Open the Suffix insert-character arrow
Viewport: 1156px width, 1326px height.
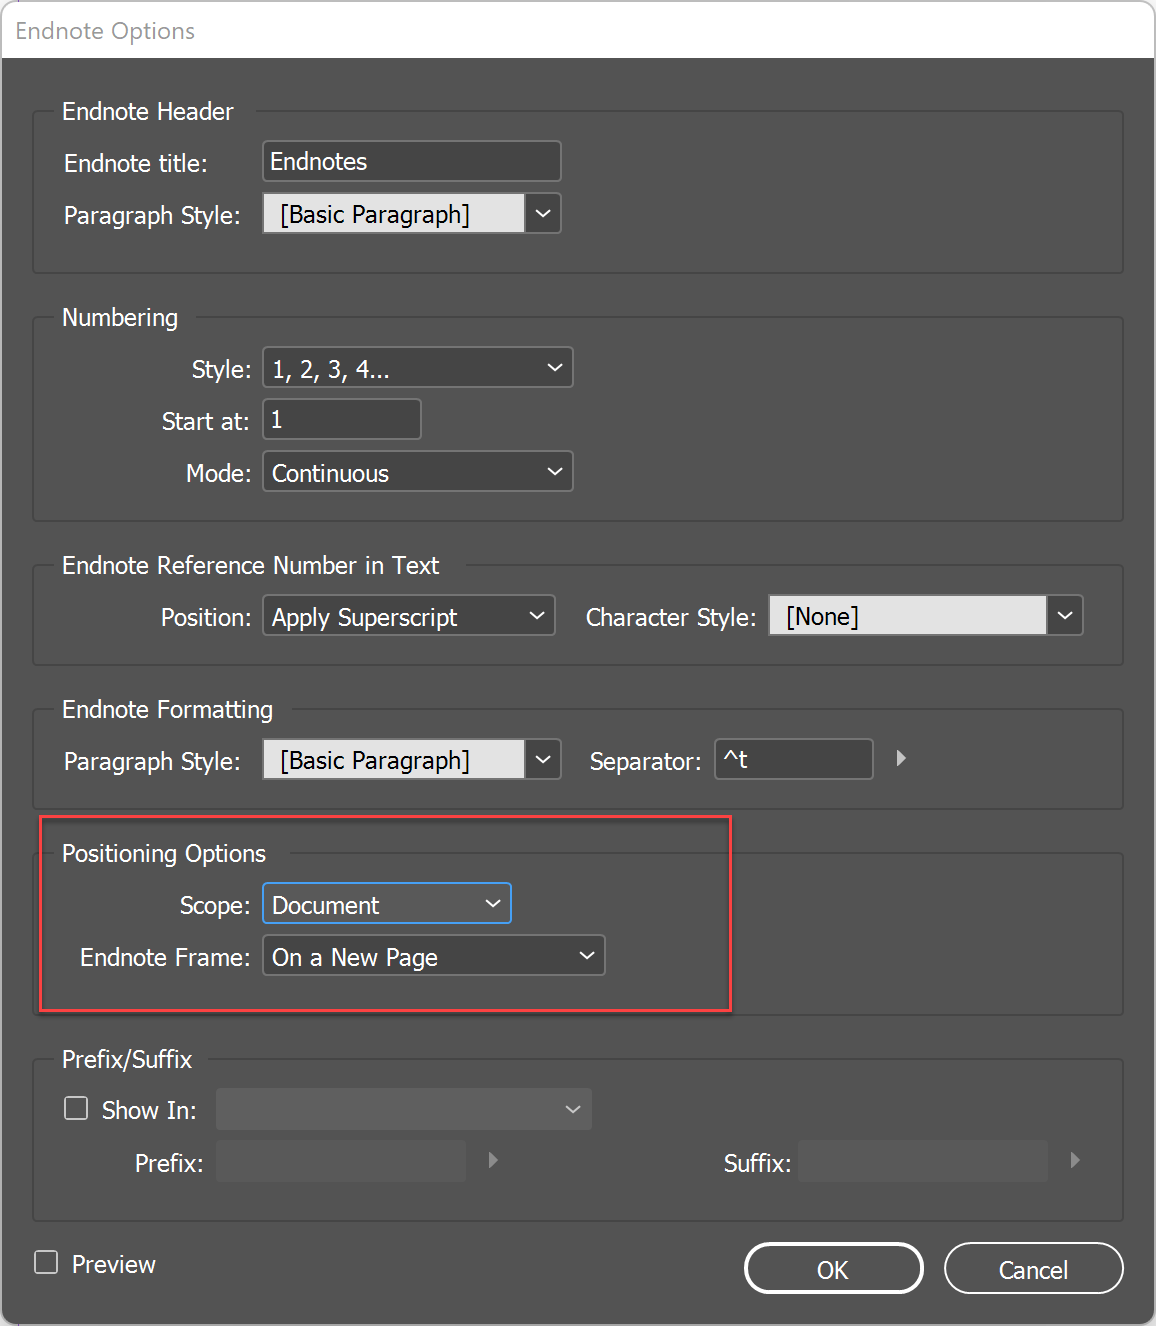pyautogui.click(x=1075, y=1160)
